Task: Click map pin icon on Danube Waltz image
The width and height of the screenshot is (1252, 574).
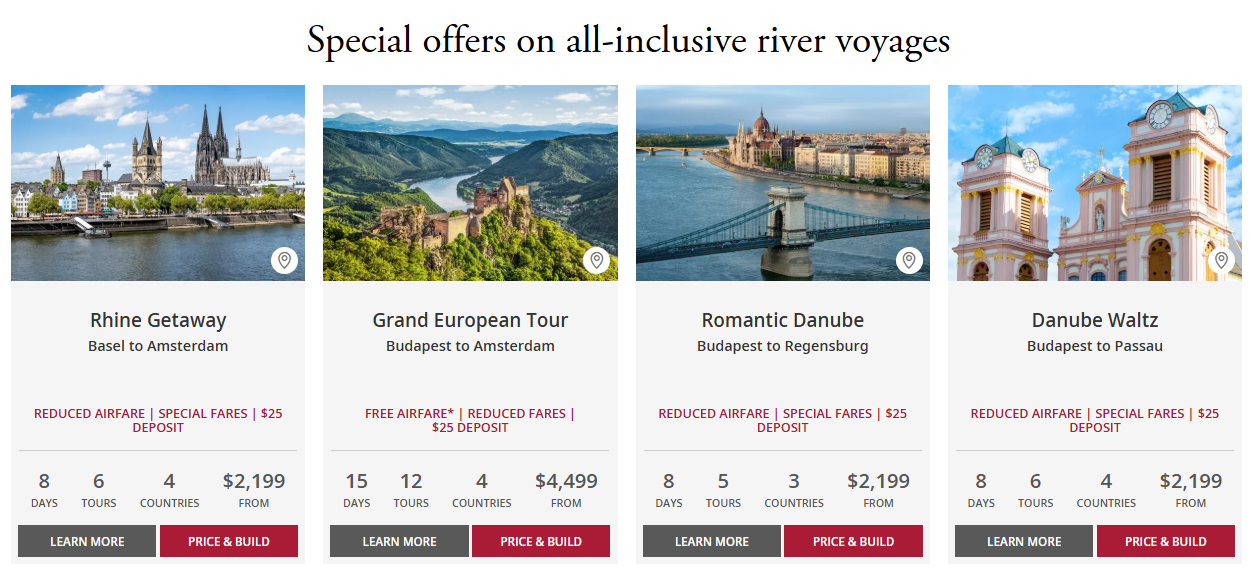Action: click(1221, 261)
